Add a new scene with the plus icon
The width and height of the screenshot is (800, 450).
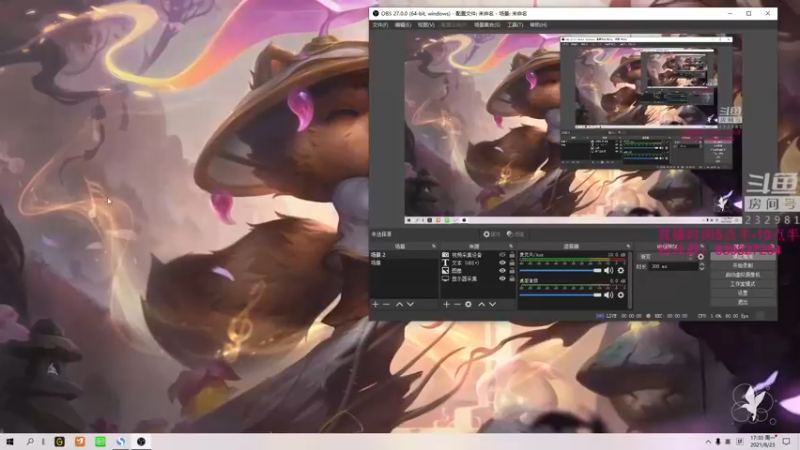(376, 304)
